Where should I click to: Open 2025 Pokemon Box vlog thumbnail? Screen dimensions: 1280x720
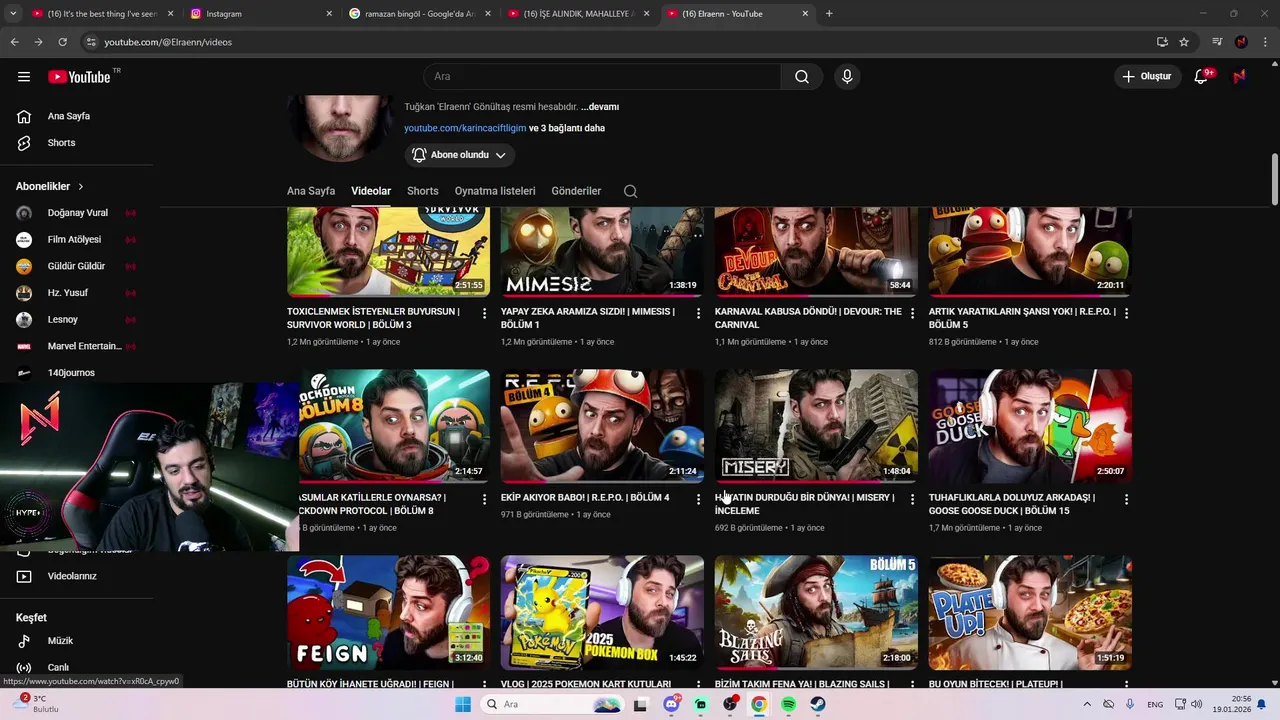click(602, 613)
